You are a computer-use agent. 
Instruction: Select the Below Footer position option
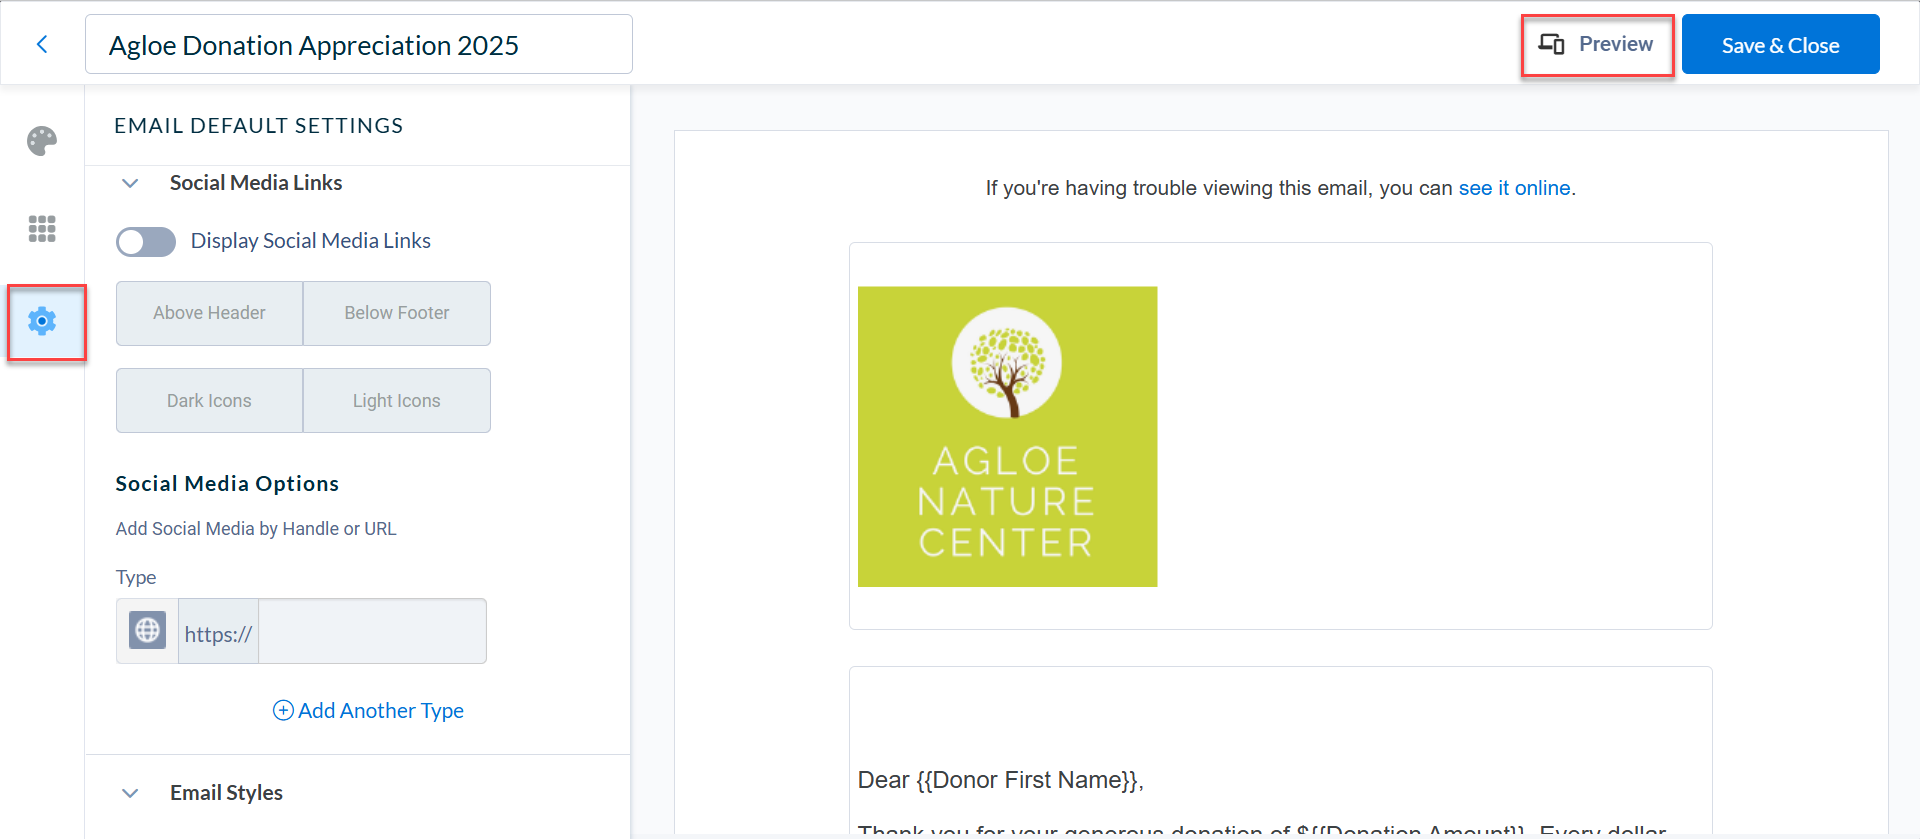pyautogui.click(x=397, y=313)
